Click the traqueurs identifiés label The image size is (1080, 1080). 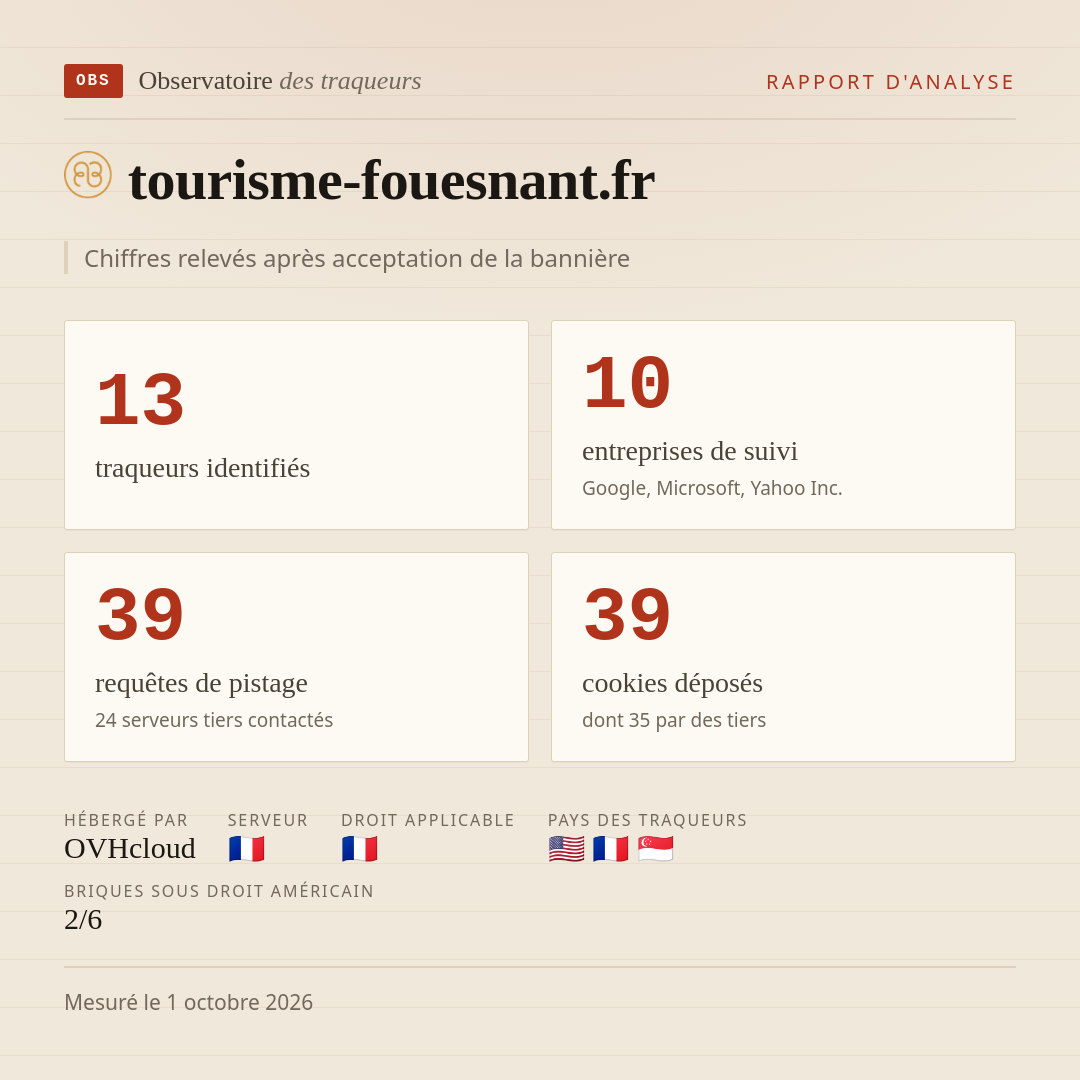pos(202,468)
